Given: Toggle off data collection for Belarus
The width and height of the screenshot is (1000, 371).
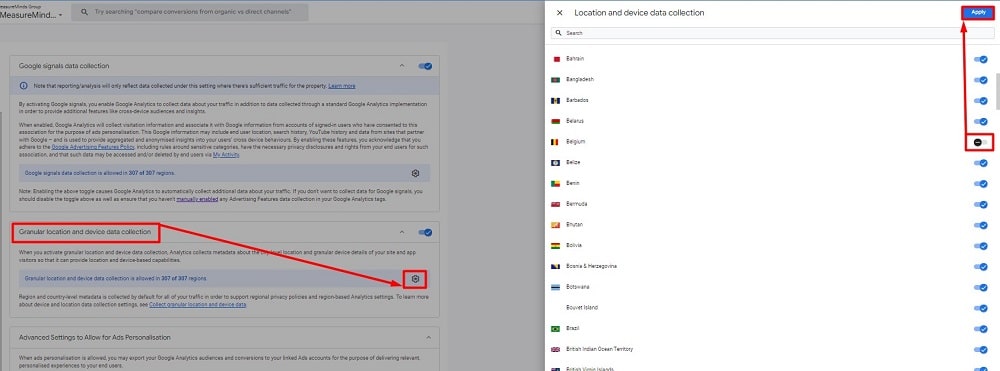Looking at the screenshot, I should point(980,121).
